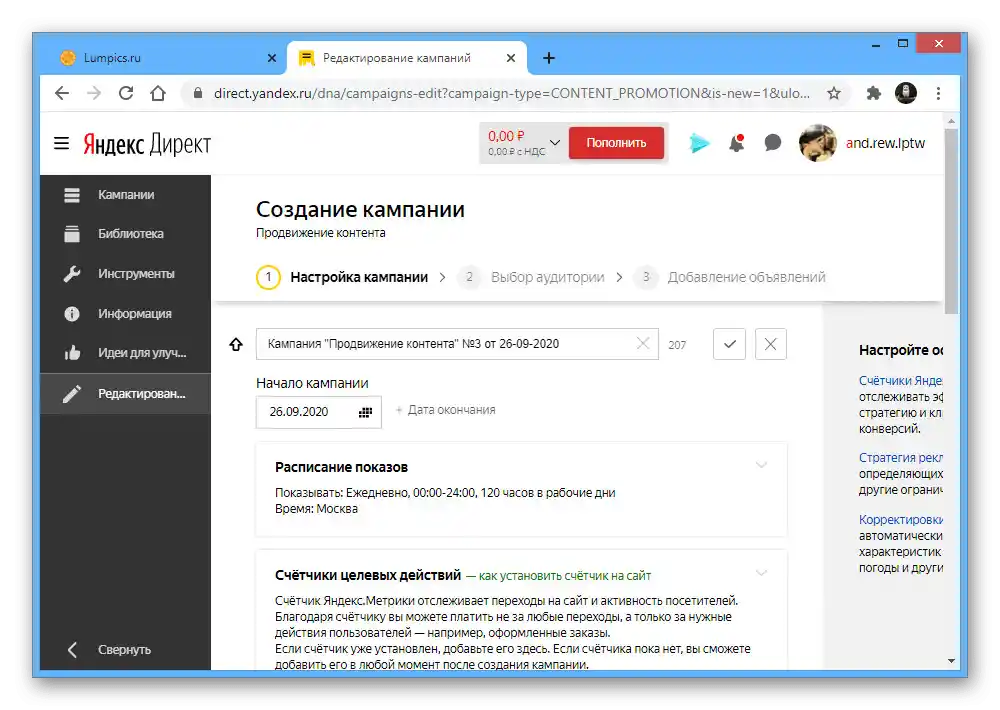The image size is (1000, 710).
Task: Open the Chrome three-dot menu
Action: click(938, 93)
